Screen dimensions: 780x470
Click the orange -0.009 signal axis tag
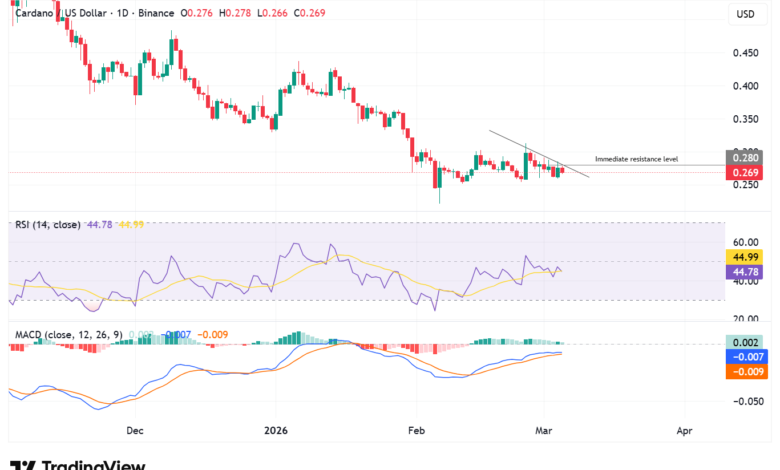pyautogui.click(x=745, y=370)
